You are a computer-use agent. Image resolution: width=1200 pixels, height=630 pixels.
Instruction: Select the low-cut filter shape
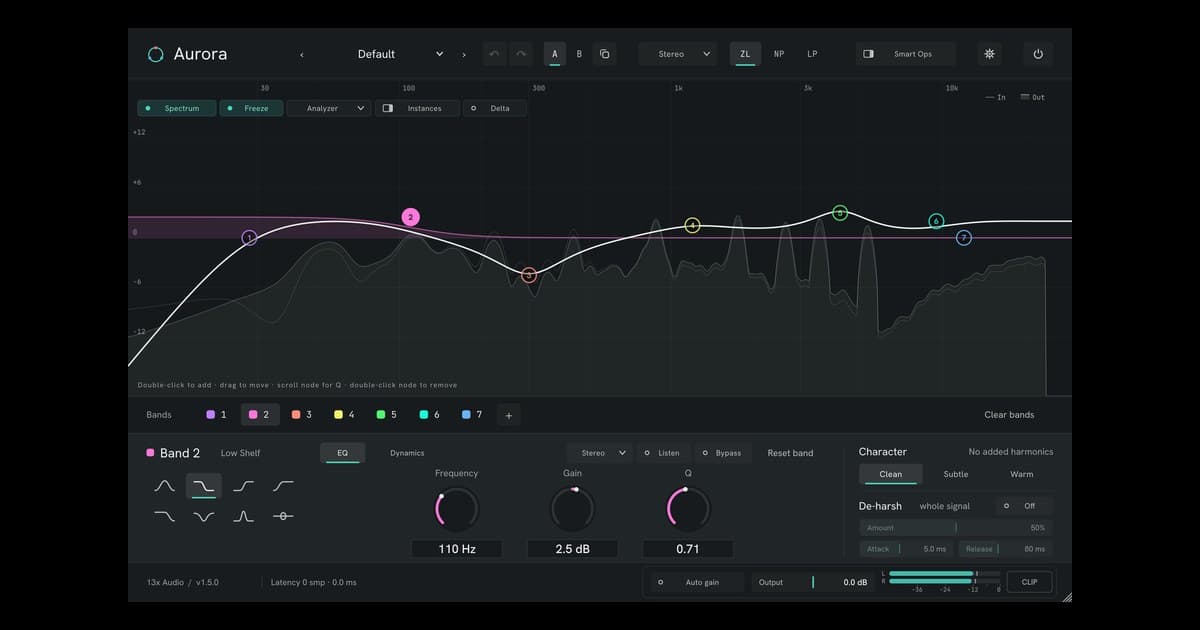(x=283, y=486)
